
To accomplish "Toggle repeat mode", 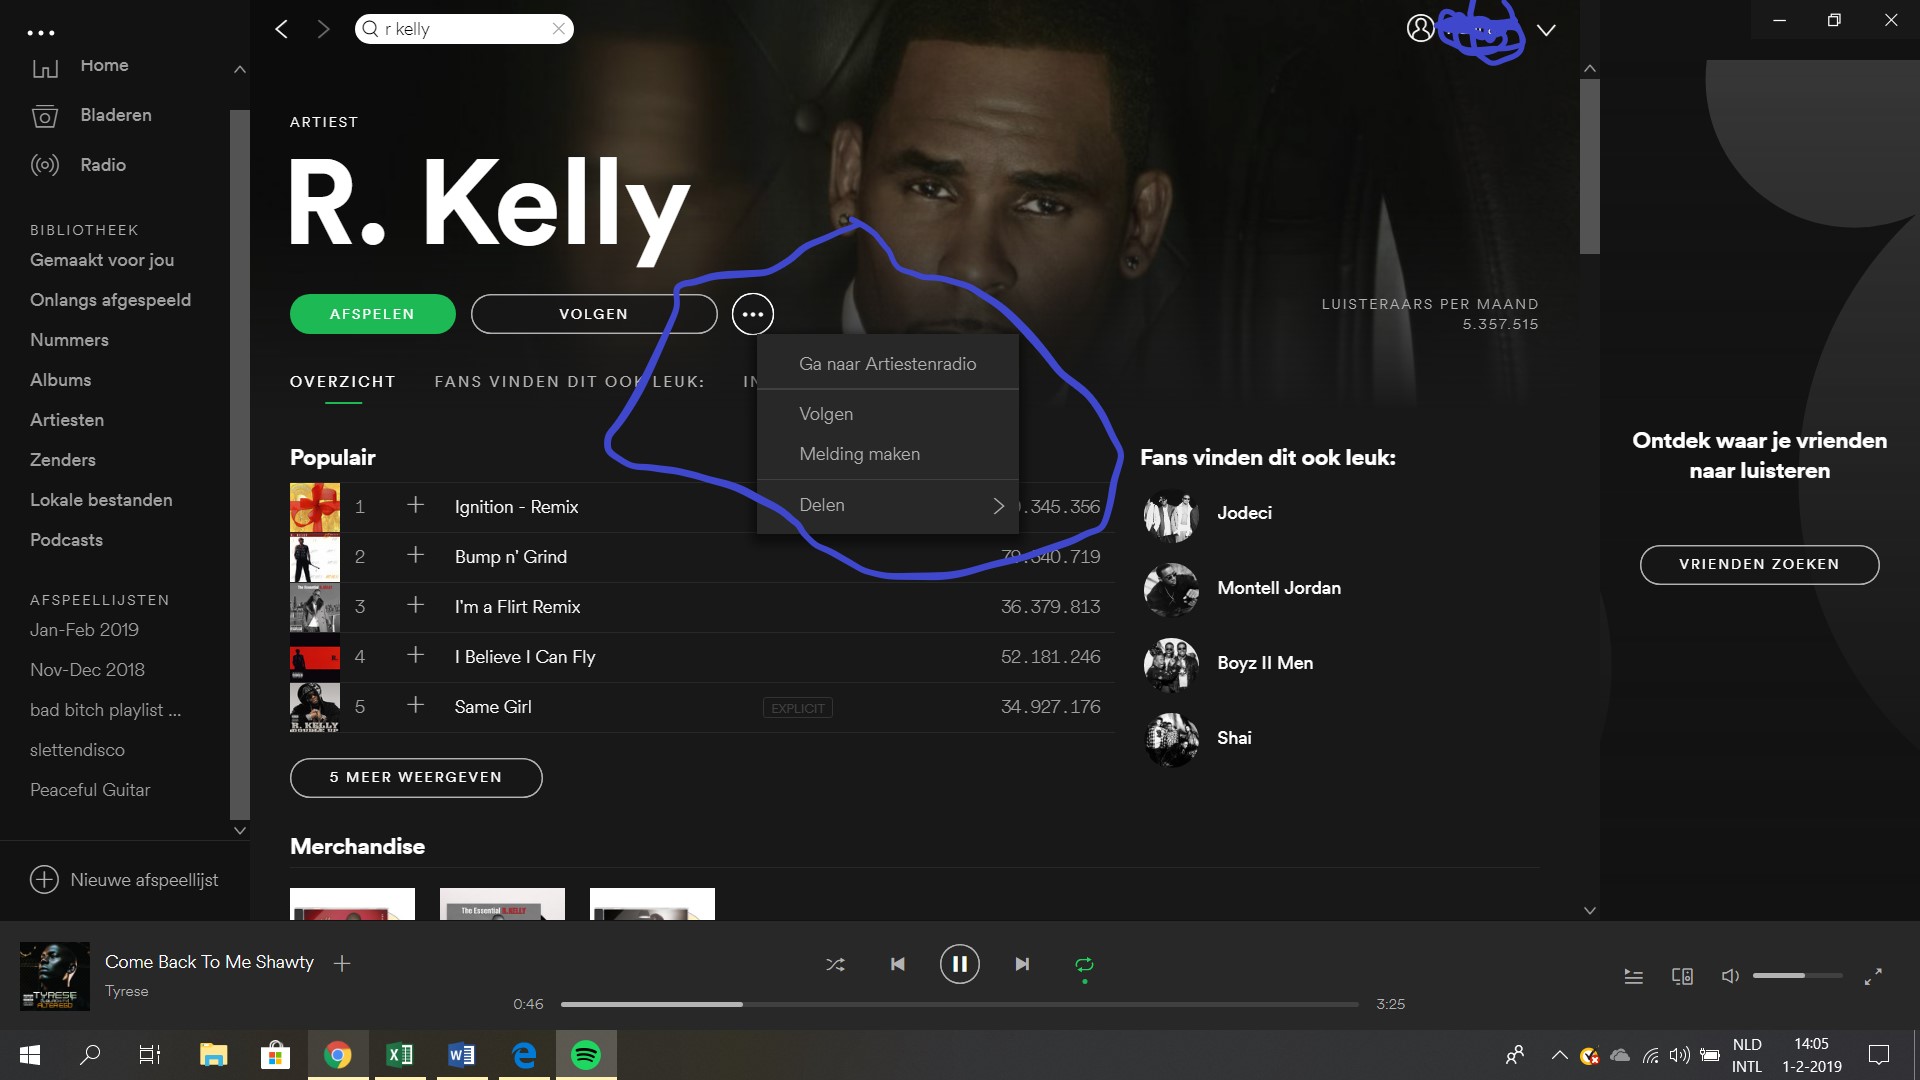I will (x=1084, y=965).
